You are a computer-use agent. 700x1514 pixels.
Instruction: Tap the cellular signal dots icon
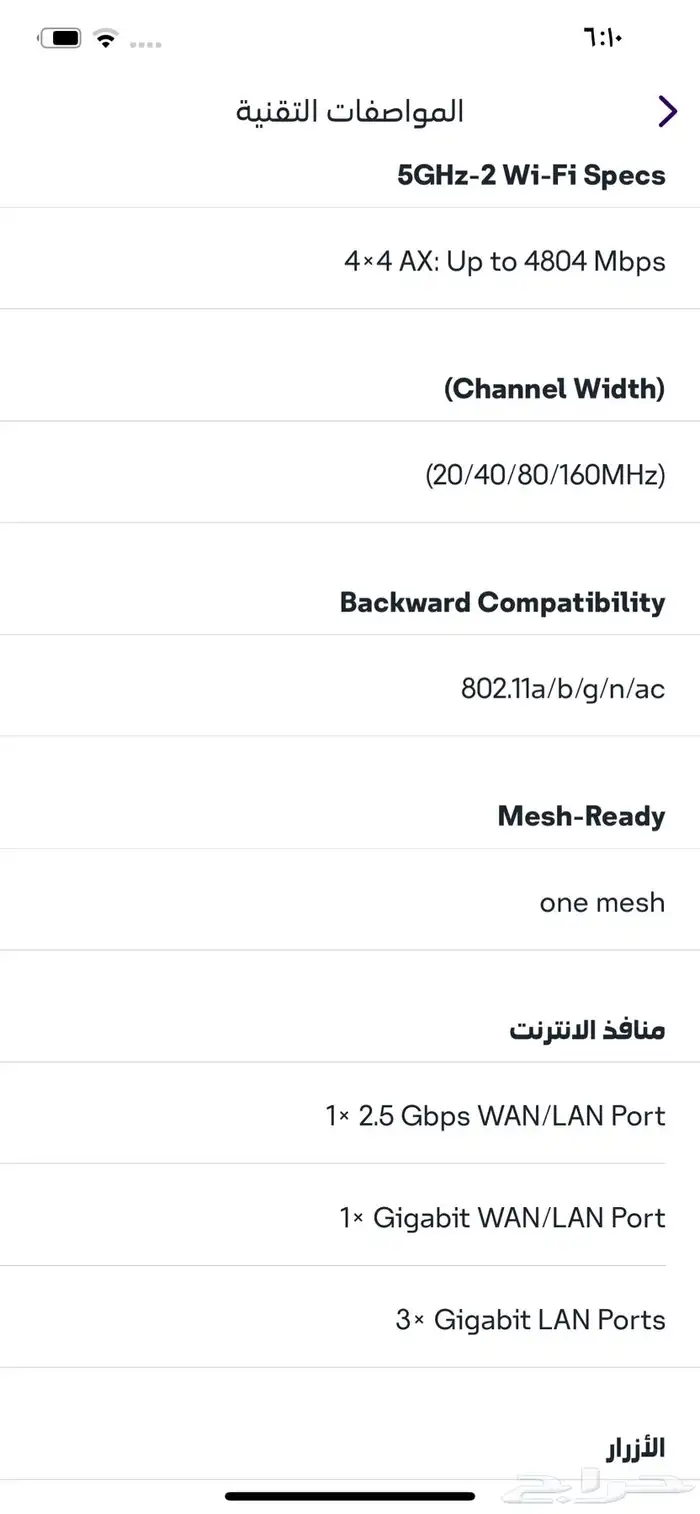coord(146,42)
